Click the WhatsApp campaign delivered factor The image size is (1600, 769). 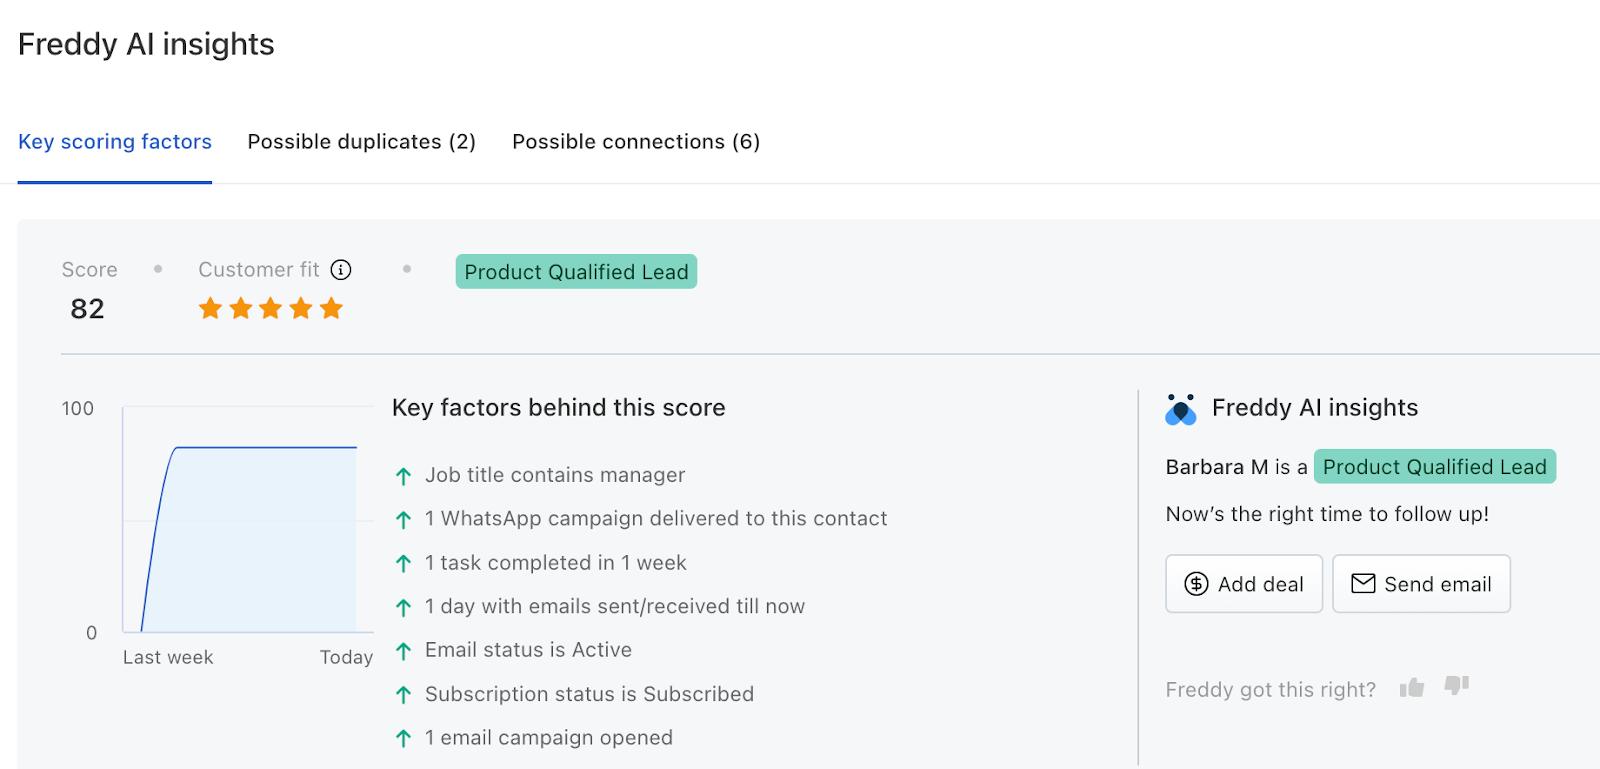click(656, 519)
